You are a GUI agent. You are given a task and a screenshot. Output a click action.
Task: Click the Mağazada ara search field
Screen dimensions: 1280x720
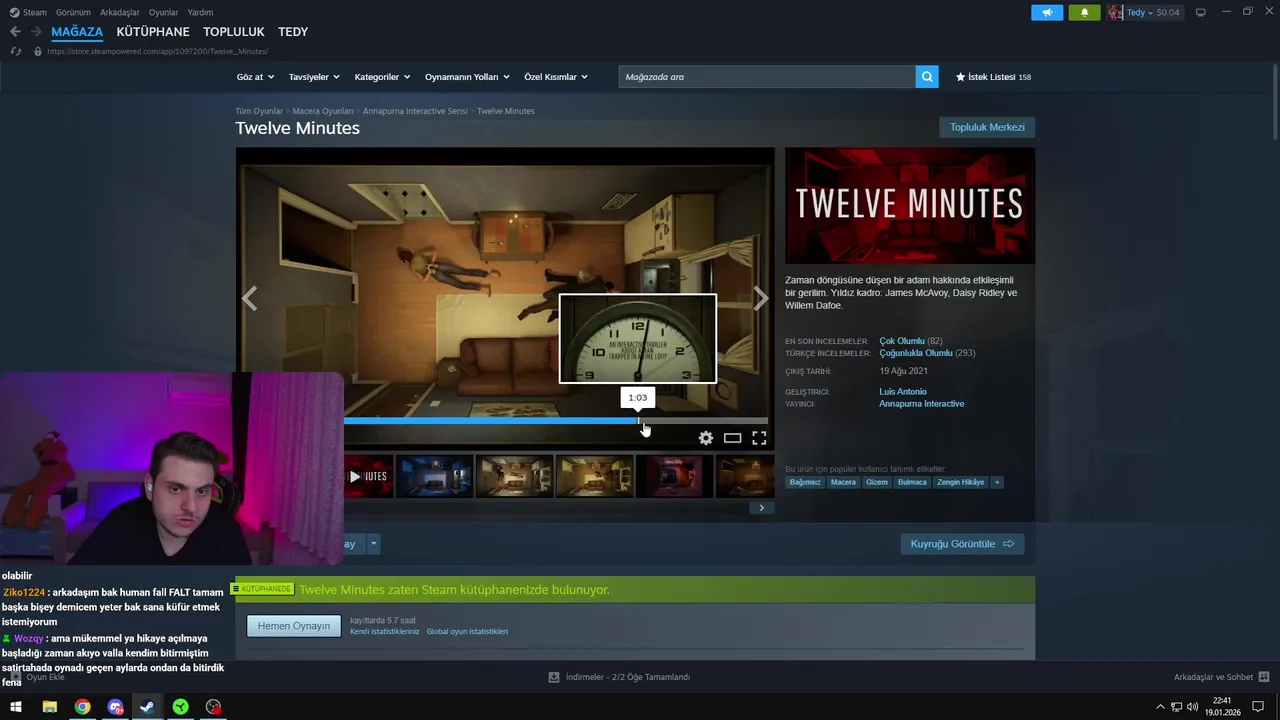click(767, 77)
